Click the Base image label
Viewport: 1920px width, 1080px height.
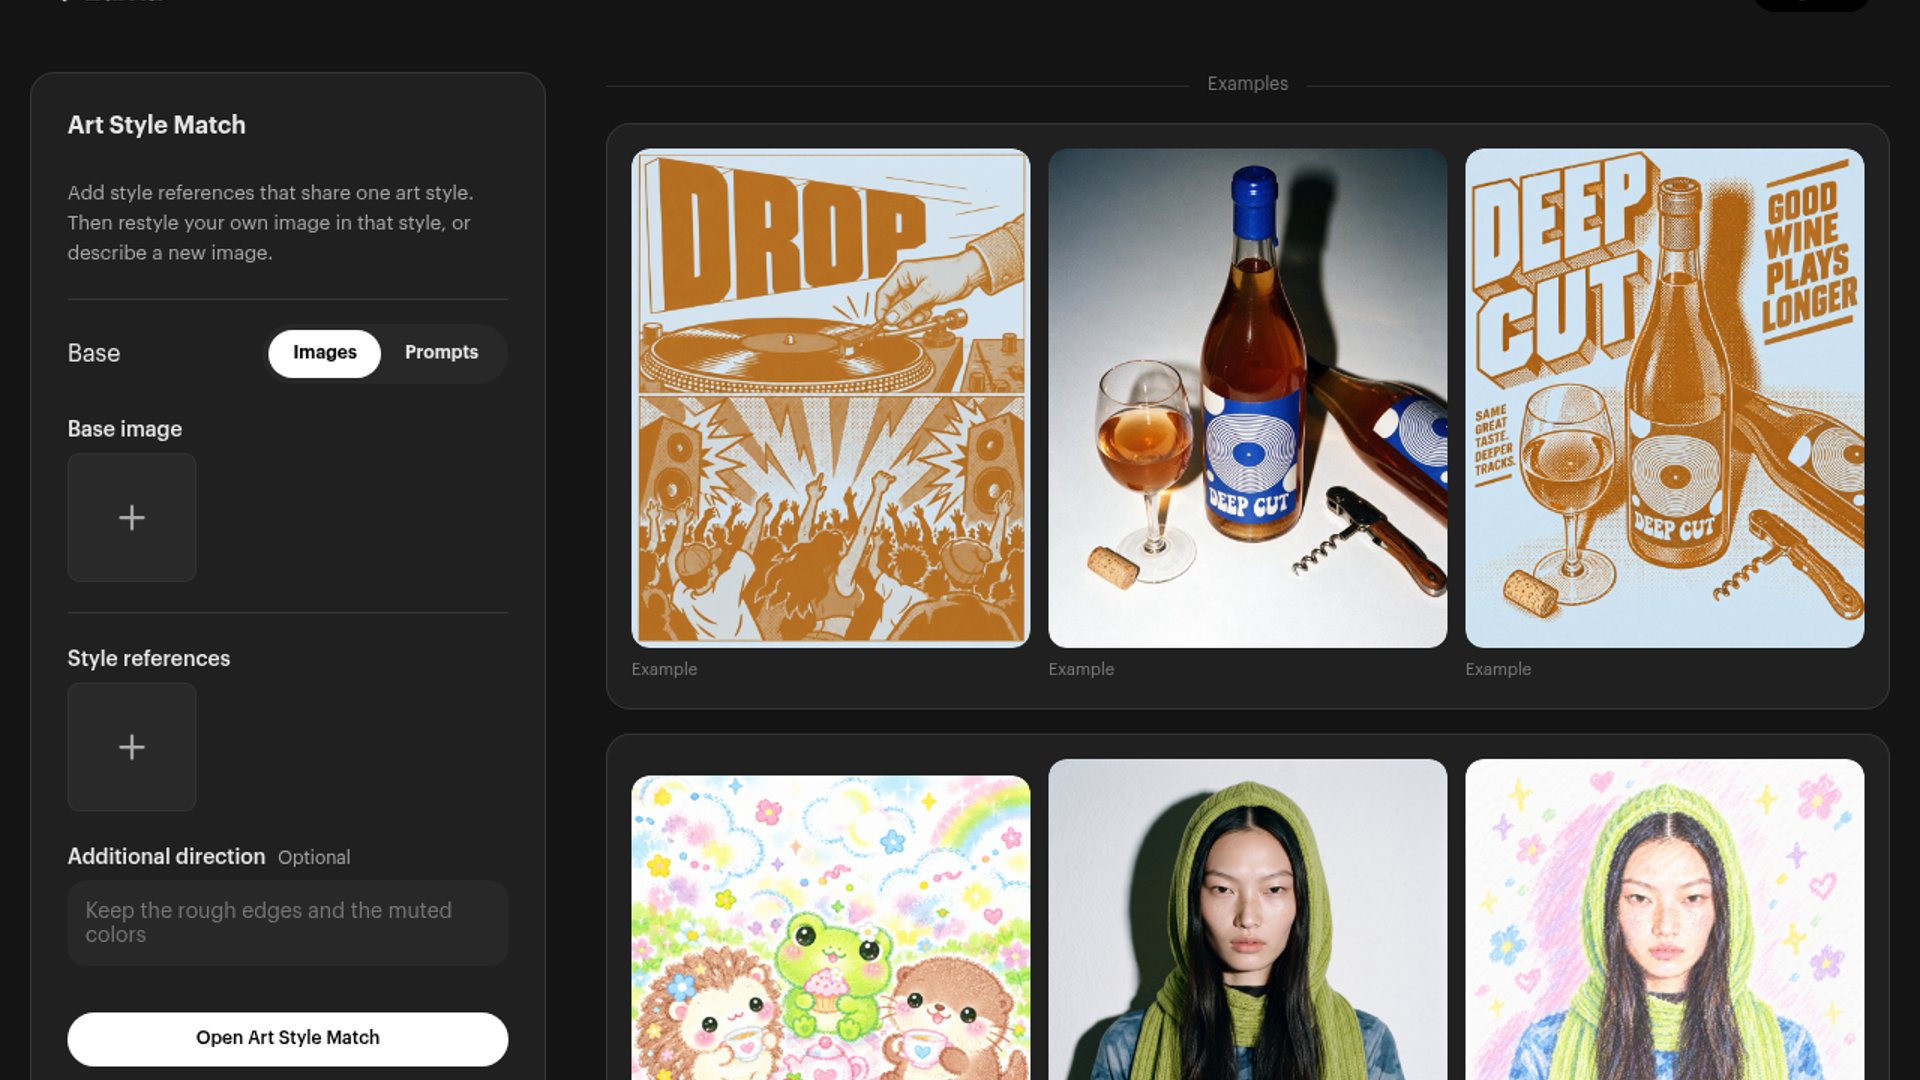pyautogui.click(x=125, y=429)
